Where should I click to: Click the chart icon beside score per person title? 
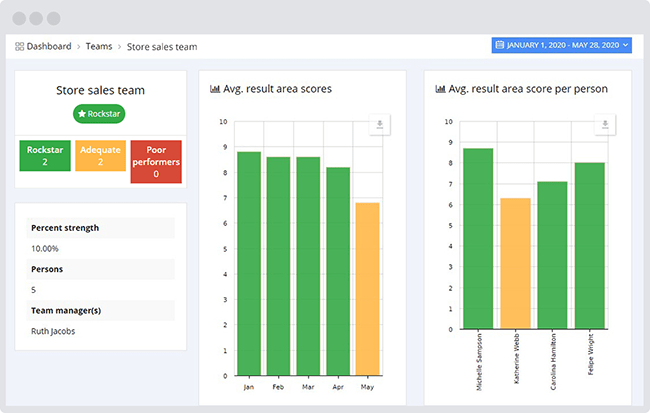(x=440, y=89)
